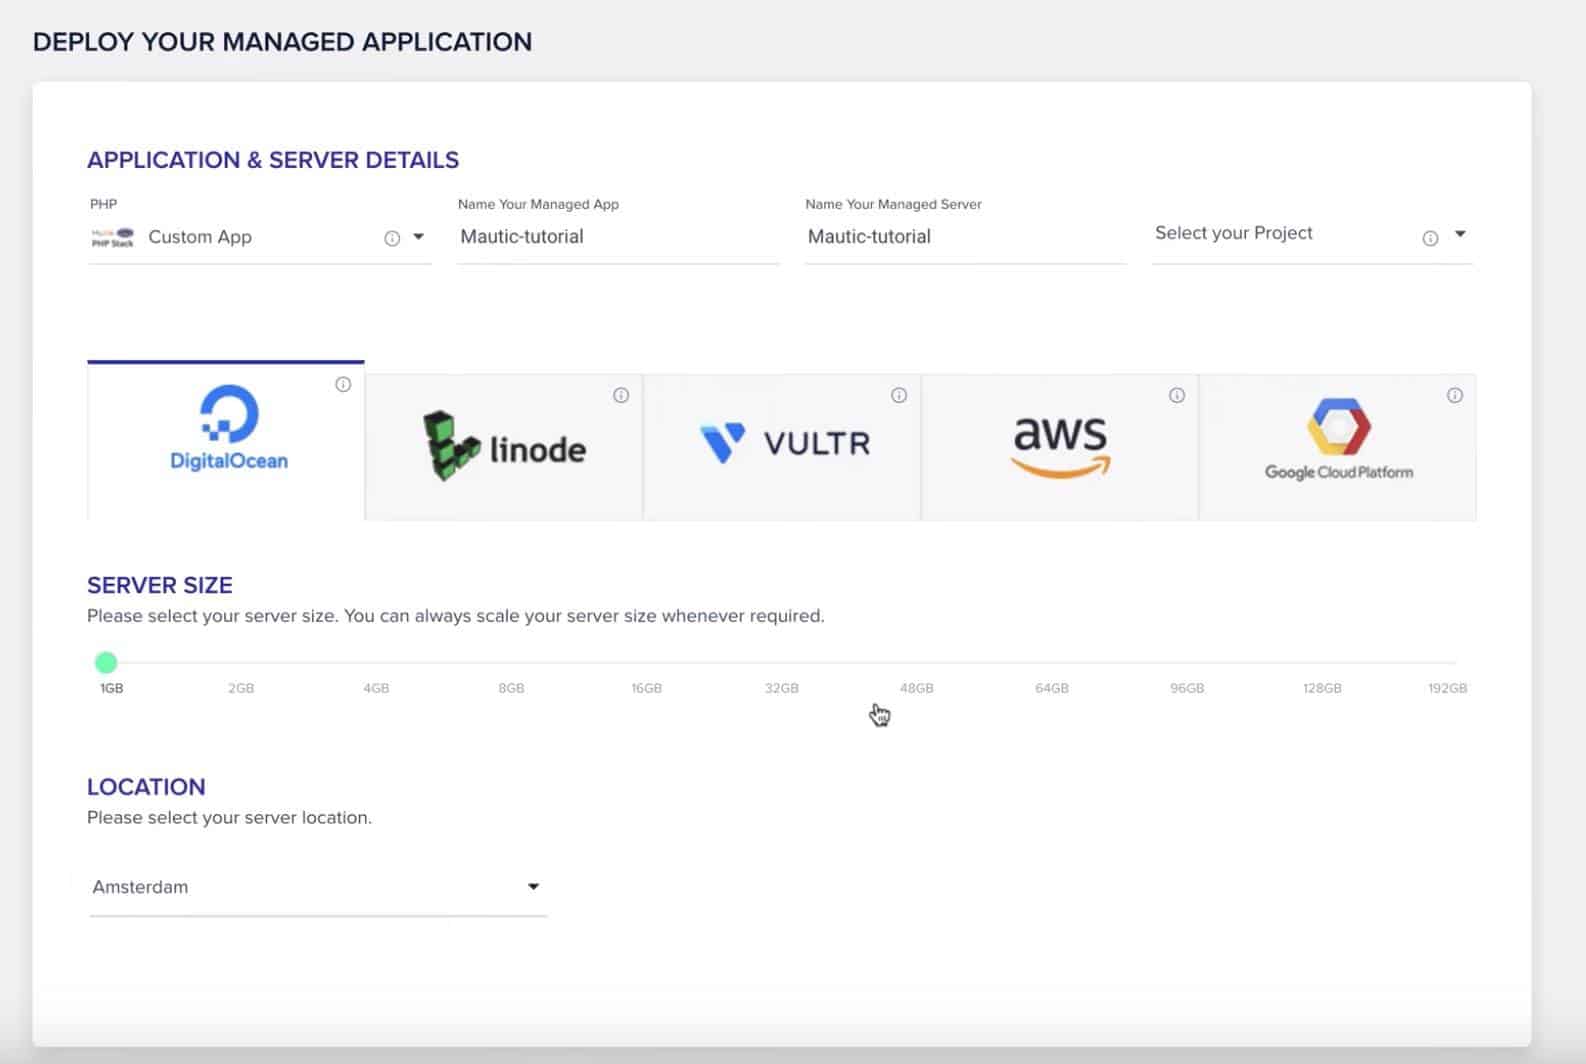Pick the AWS provider tab
This screenshot has height=1064, width=1586.
[x=1060, y=447]
